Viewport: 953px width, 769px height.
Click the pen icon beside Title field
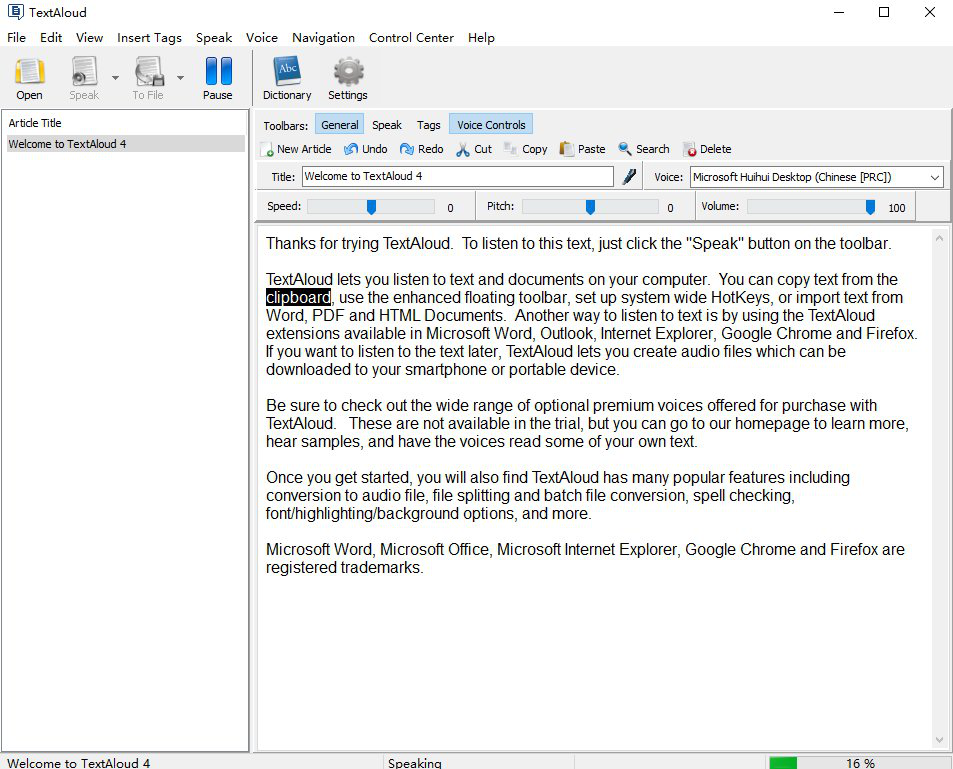(x=629, y=177)
